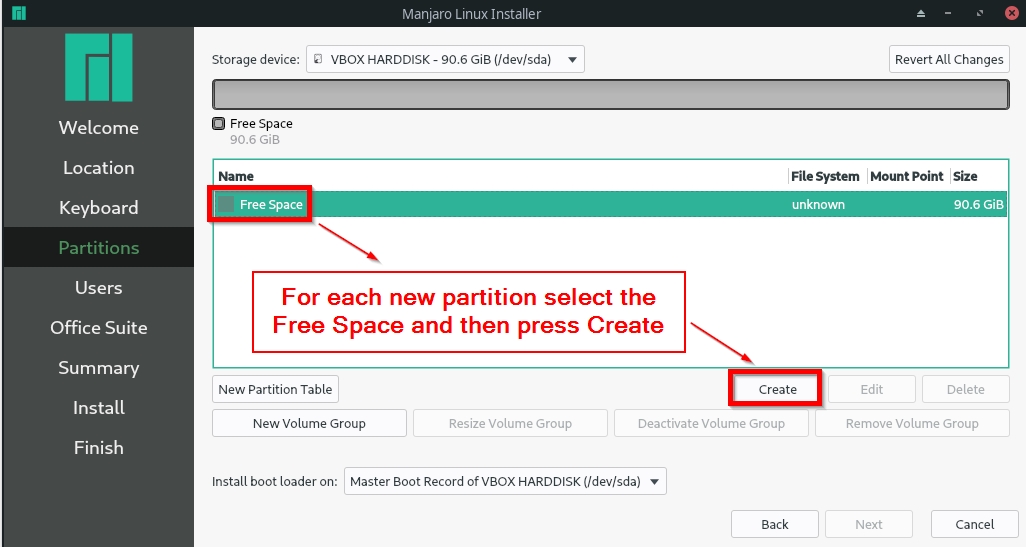Open the Office Suite step in the sidebar
The height and width of the screenshot is (547, 1026).
click(99, 327)
